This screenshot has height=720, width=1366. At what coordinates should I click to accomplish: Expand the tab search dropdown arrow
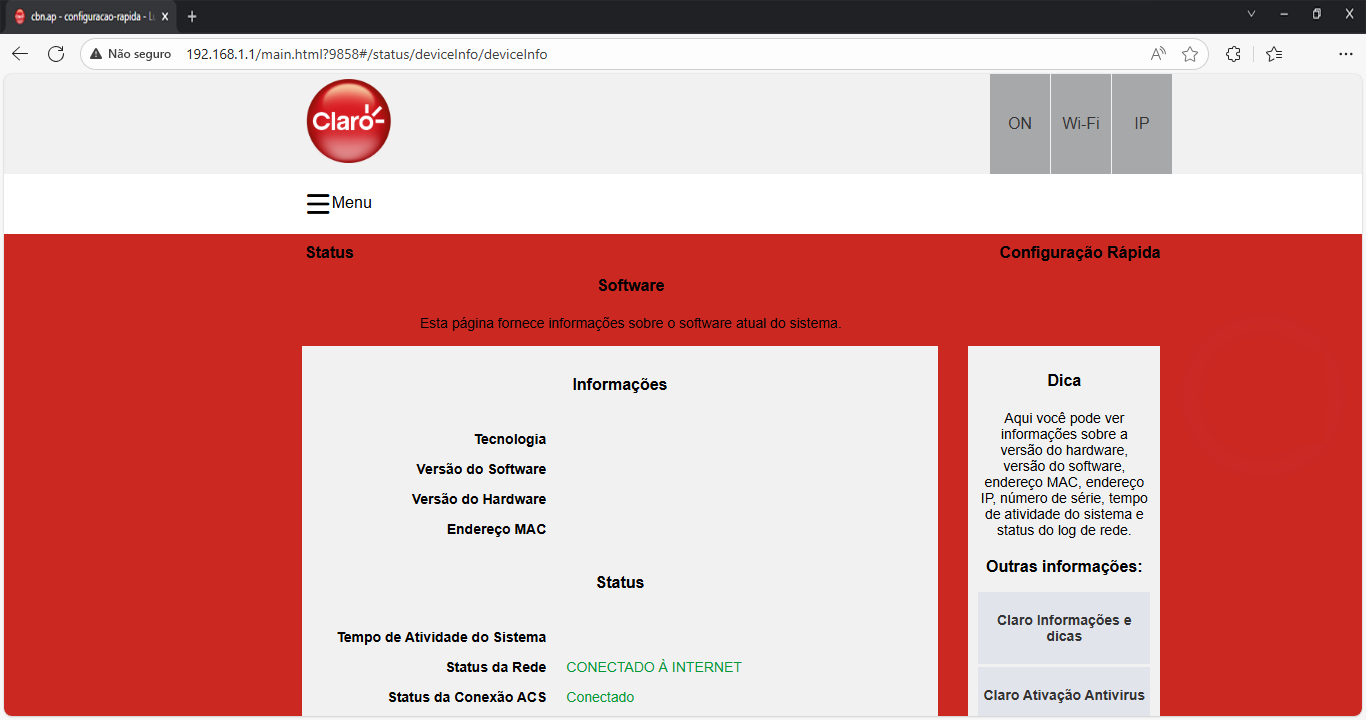pyautogui.click(x=1251, y=14)
